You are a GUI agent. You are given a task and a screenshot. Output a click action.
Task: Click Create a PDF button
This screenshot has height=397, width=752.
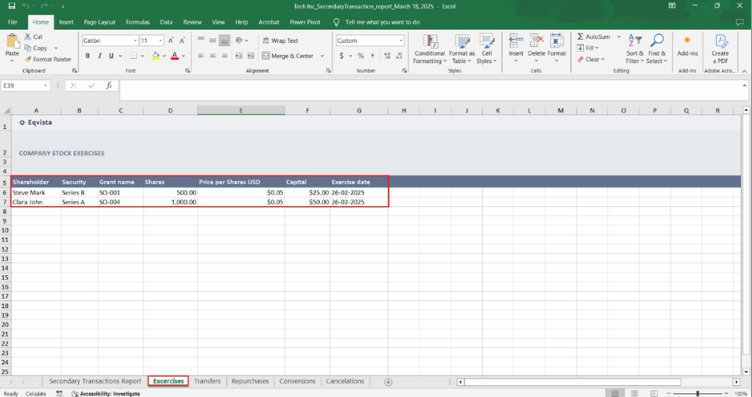click(x=720, y=49)
